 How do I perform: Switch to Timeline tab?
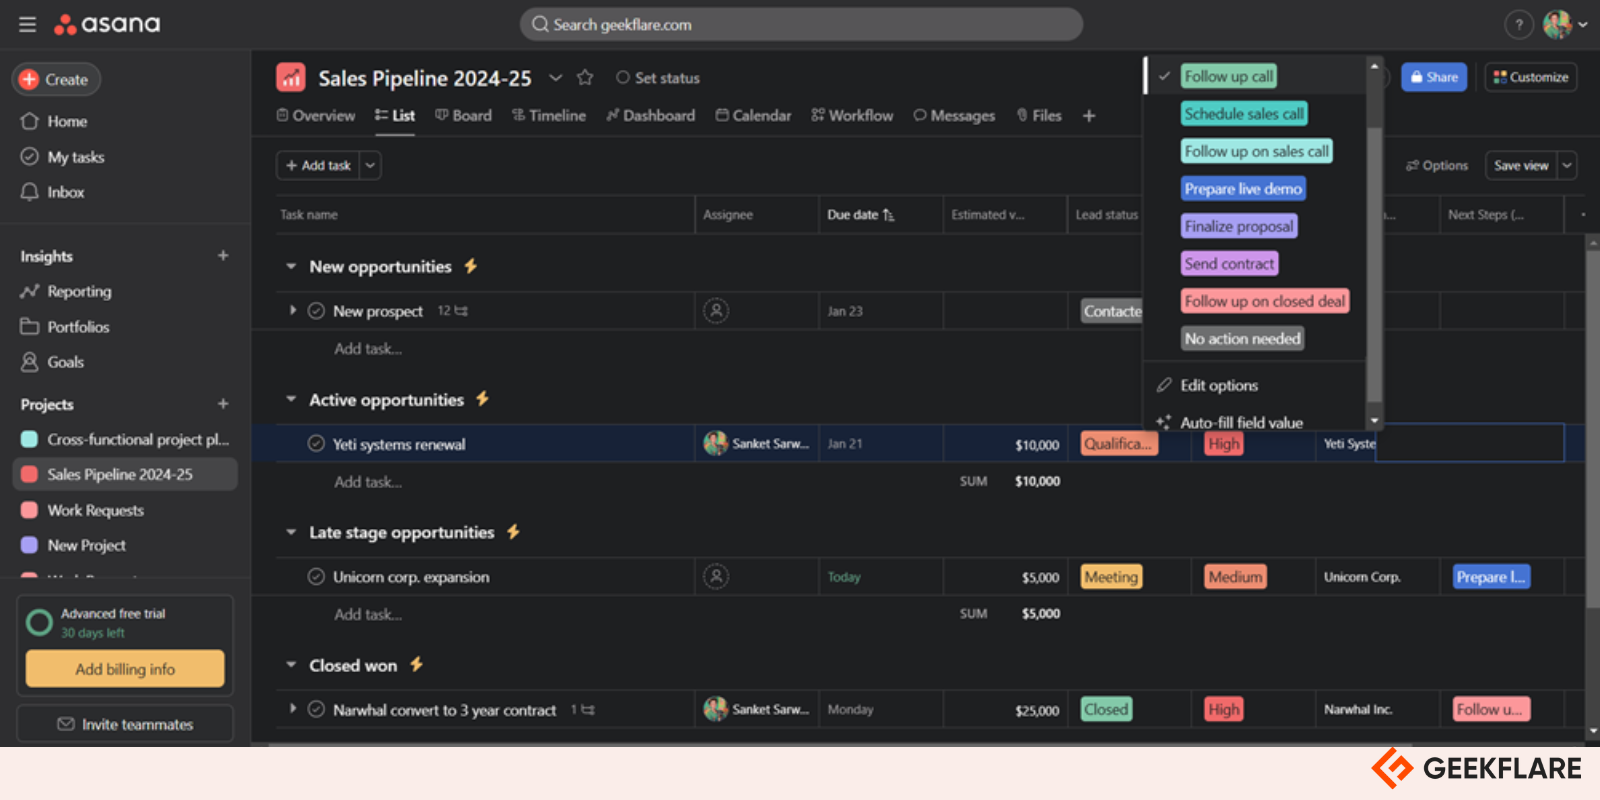pos(549,116)
